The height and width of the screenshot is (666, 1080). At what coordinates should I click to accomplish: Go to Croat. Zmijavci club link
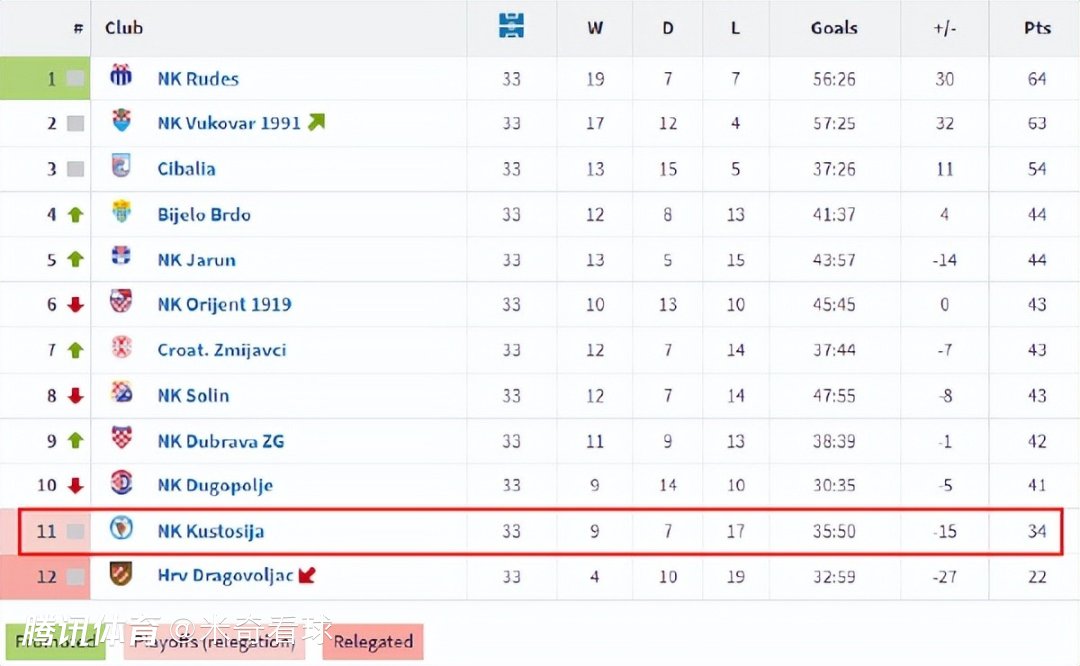(x=222, y=349)
